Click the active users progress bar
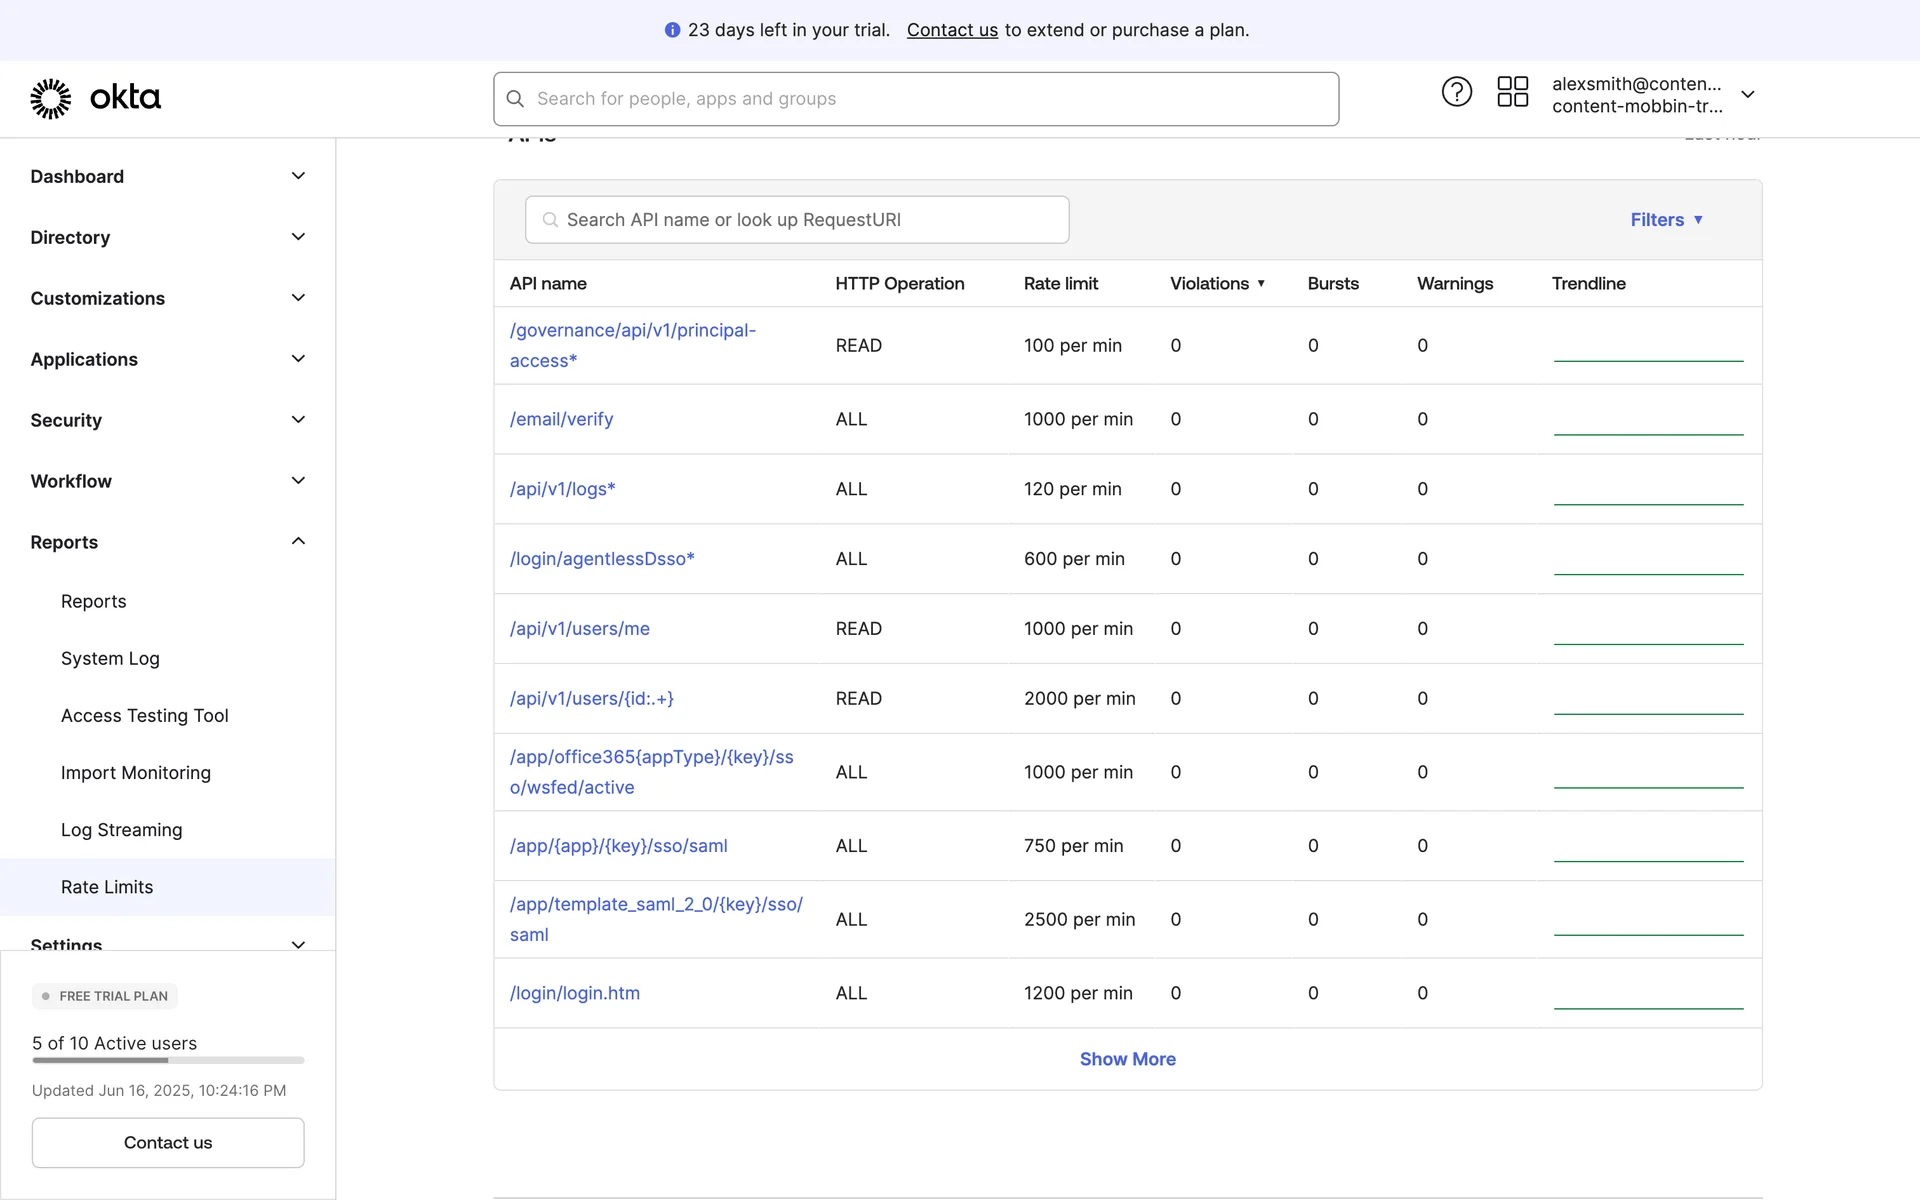Image resolution: width=1920 pixels, height=1200 pixels. tap(168, 1060)
